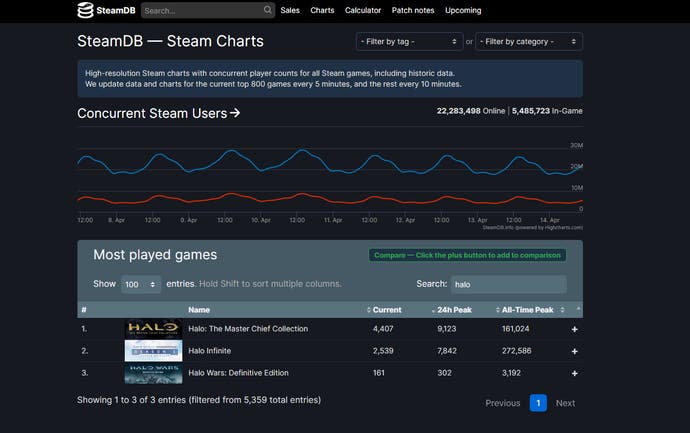690x433 pixels.
Task: Click the SteamDB brand name link
Action: 116,10
